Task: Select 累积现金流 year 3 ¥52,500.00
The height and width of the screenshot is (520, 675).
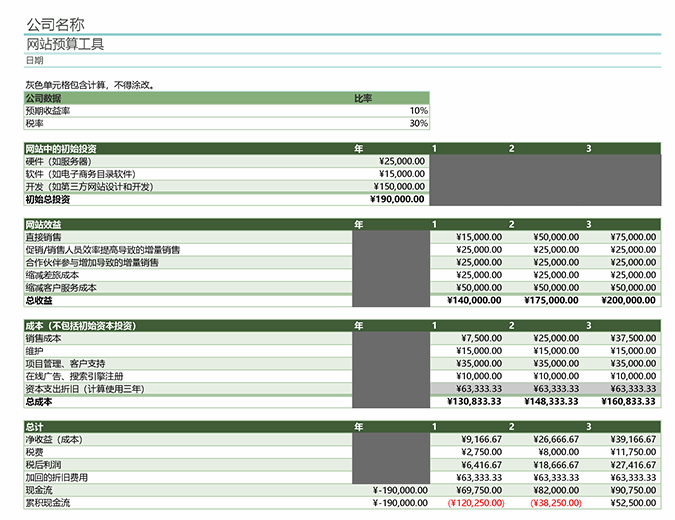Action: point(633,502)
